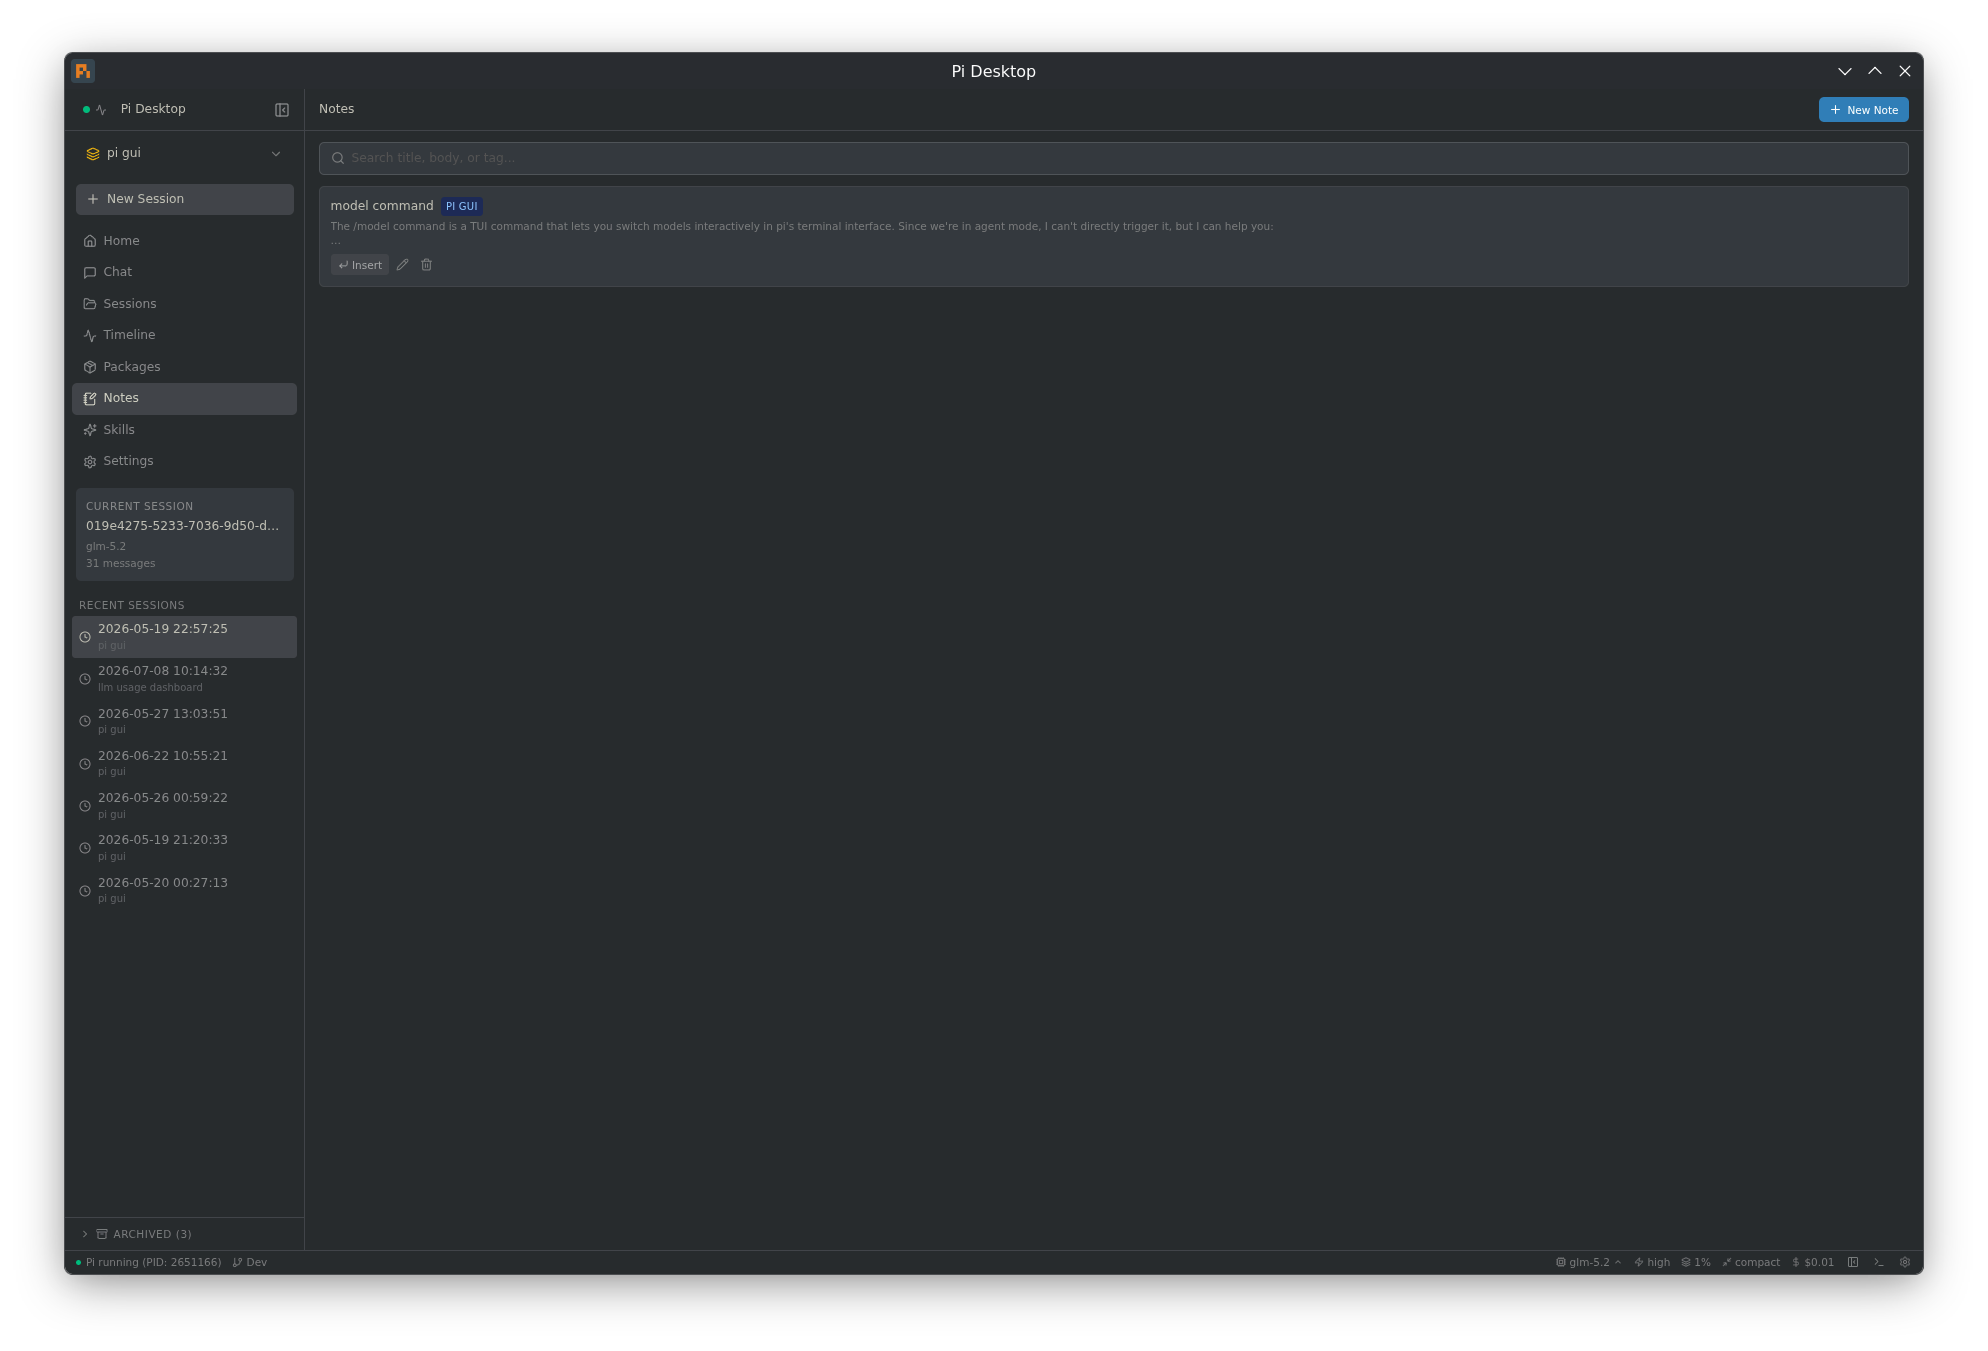
Task: Start a New Session
Action: (x=184, y=199)
